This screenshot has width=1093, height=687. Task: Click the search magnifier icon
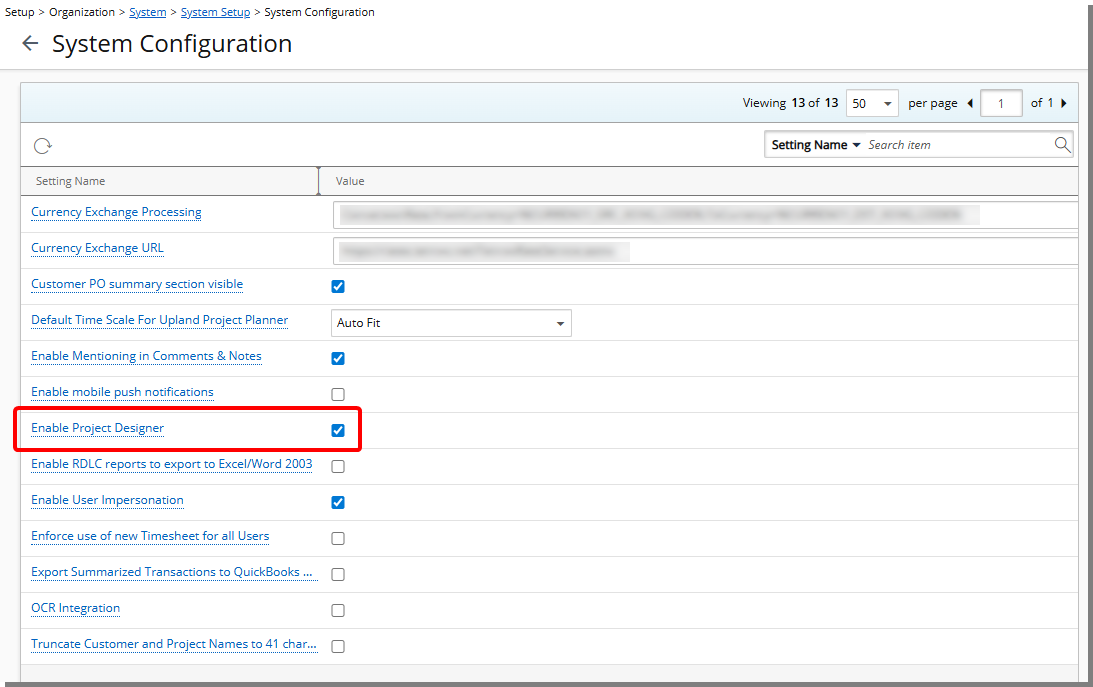click(1062, 144)
